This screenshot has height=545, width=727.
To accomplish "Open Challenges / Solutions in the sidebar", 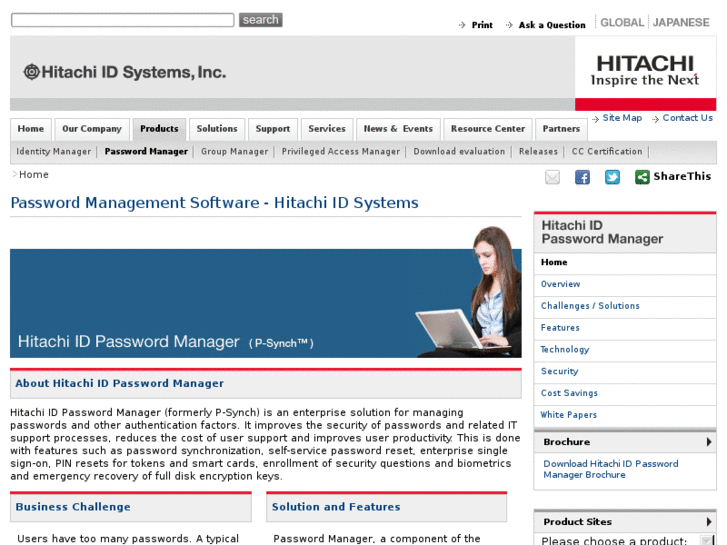I will 590,306.
